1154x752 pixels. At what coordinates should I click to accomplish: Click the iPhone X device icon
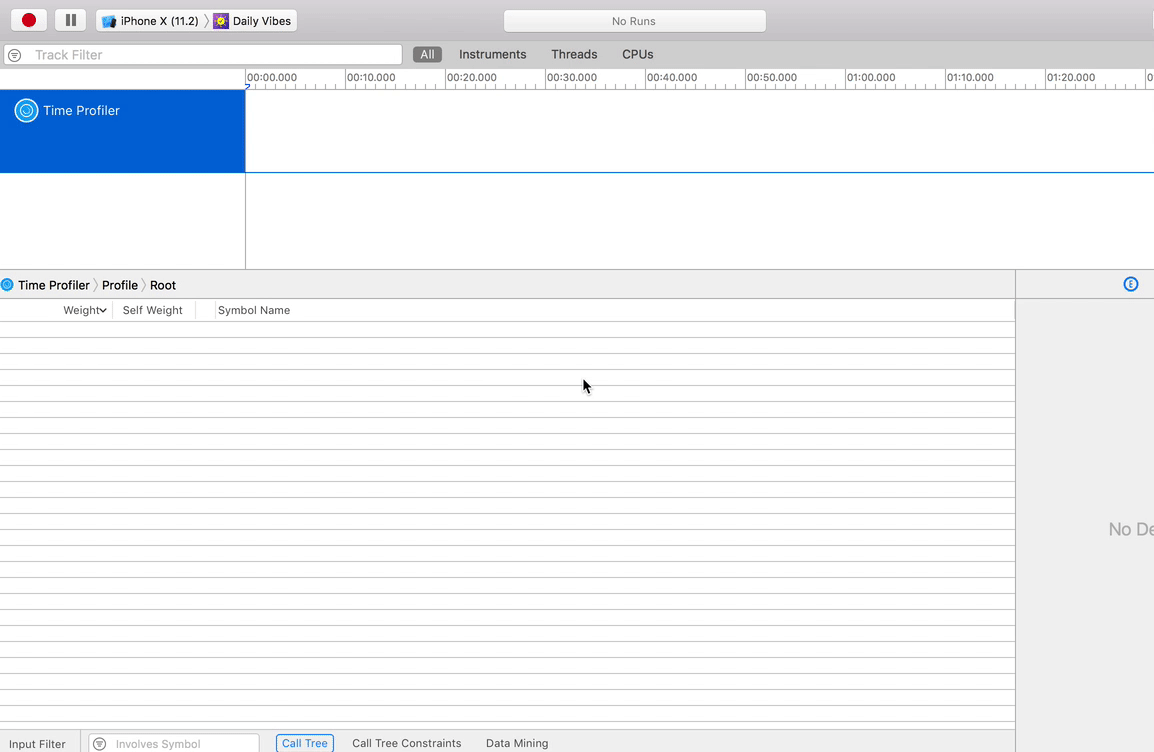point(110,19)
